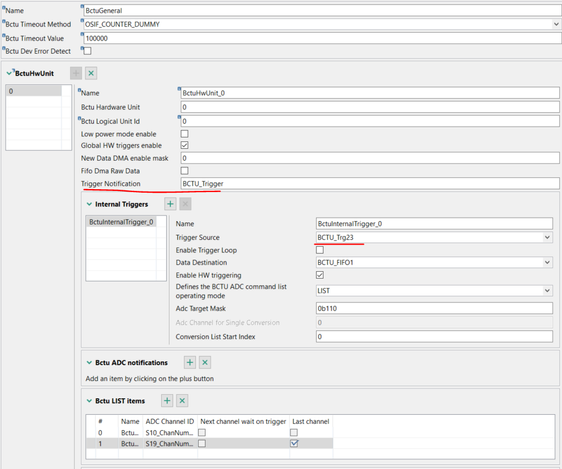Click the grayed plus icon beside BctuHwUnit
Viewport: 562px width, 469px height.
point(76,73)
